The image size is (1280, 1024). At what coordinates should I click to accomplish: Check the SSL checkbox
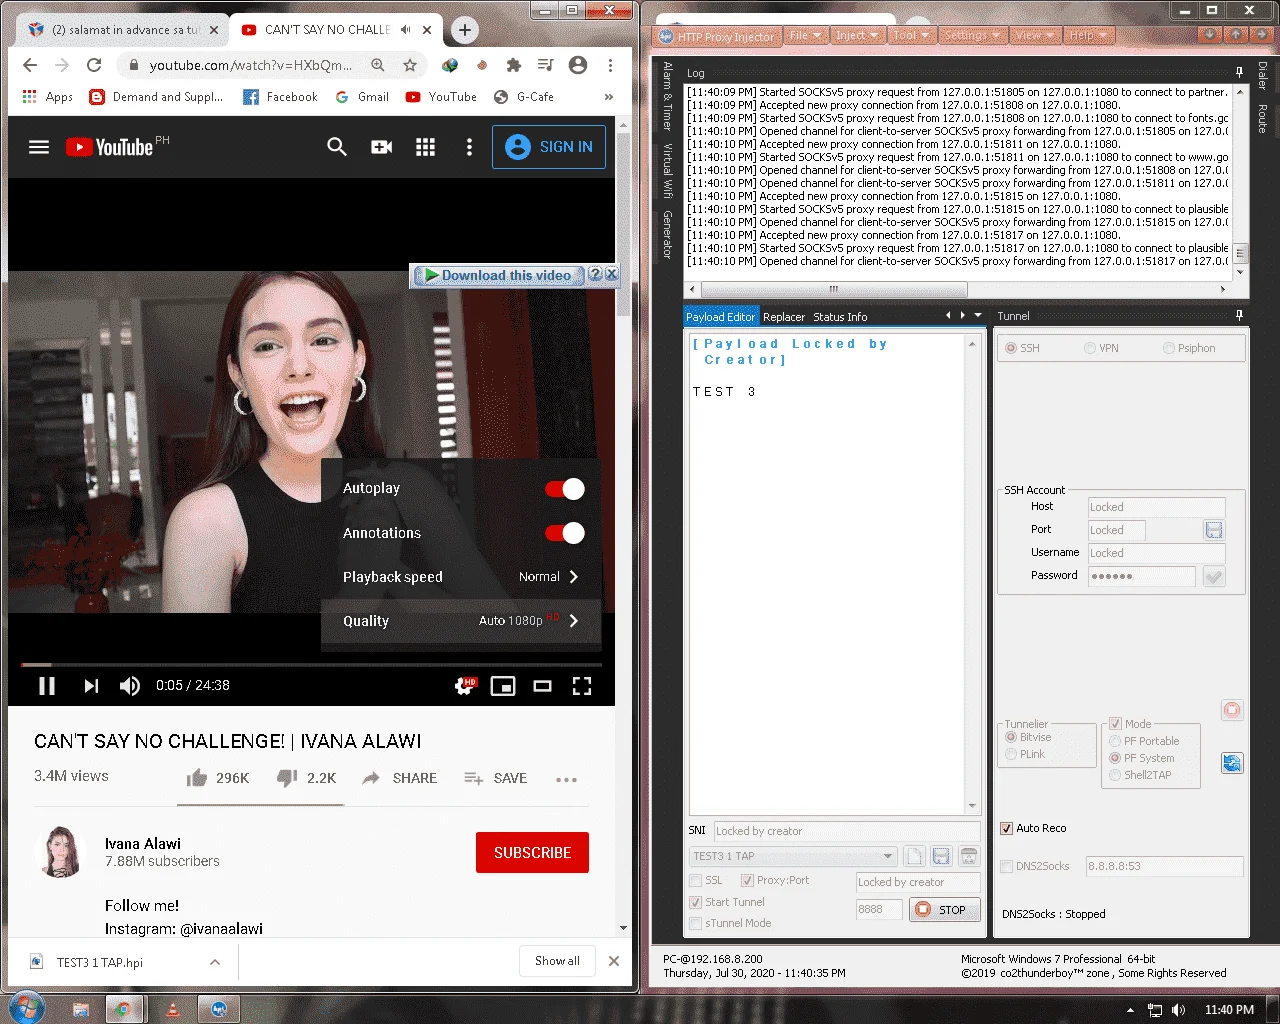click(696, 880)
